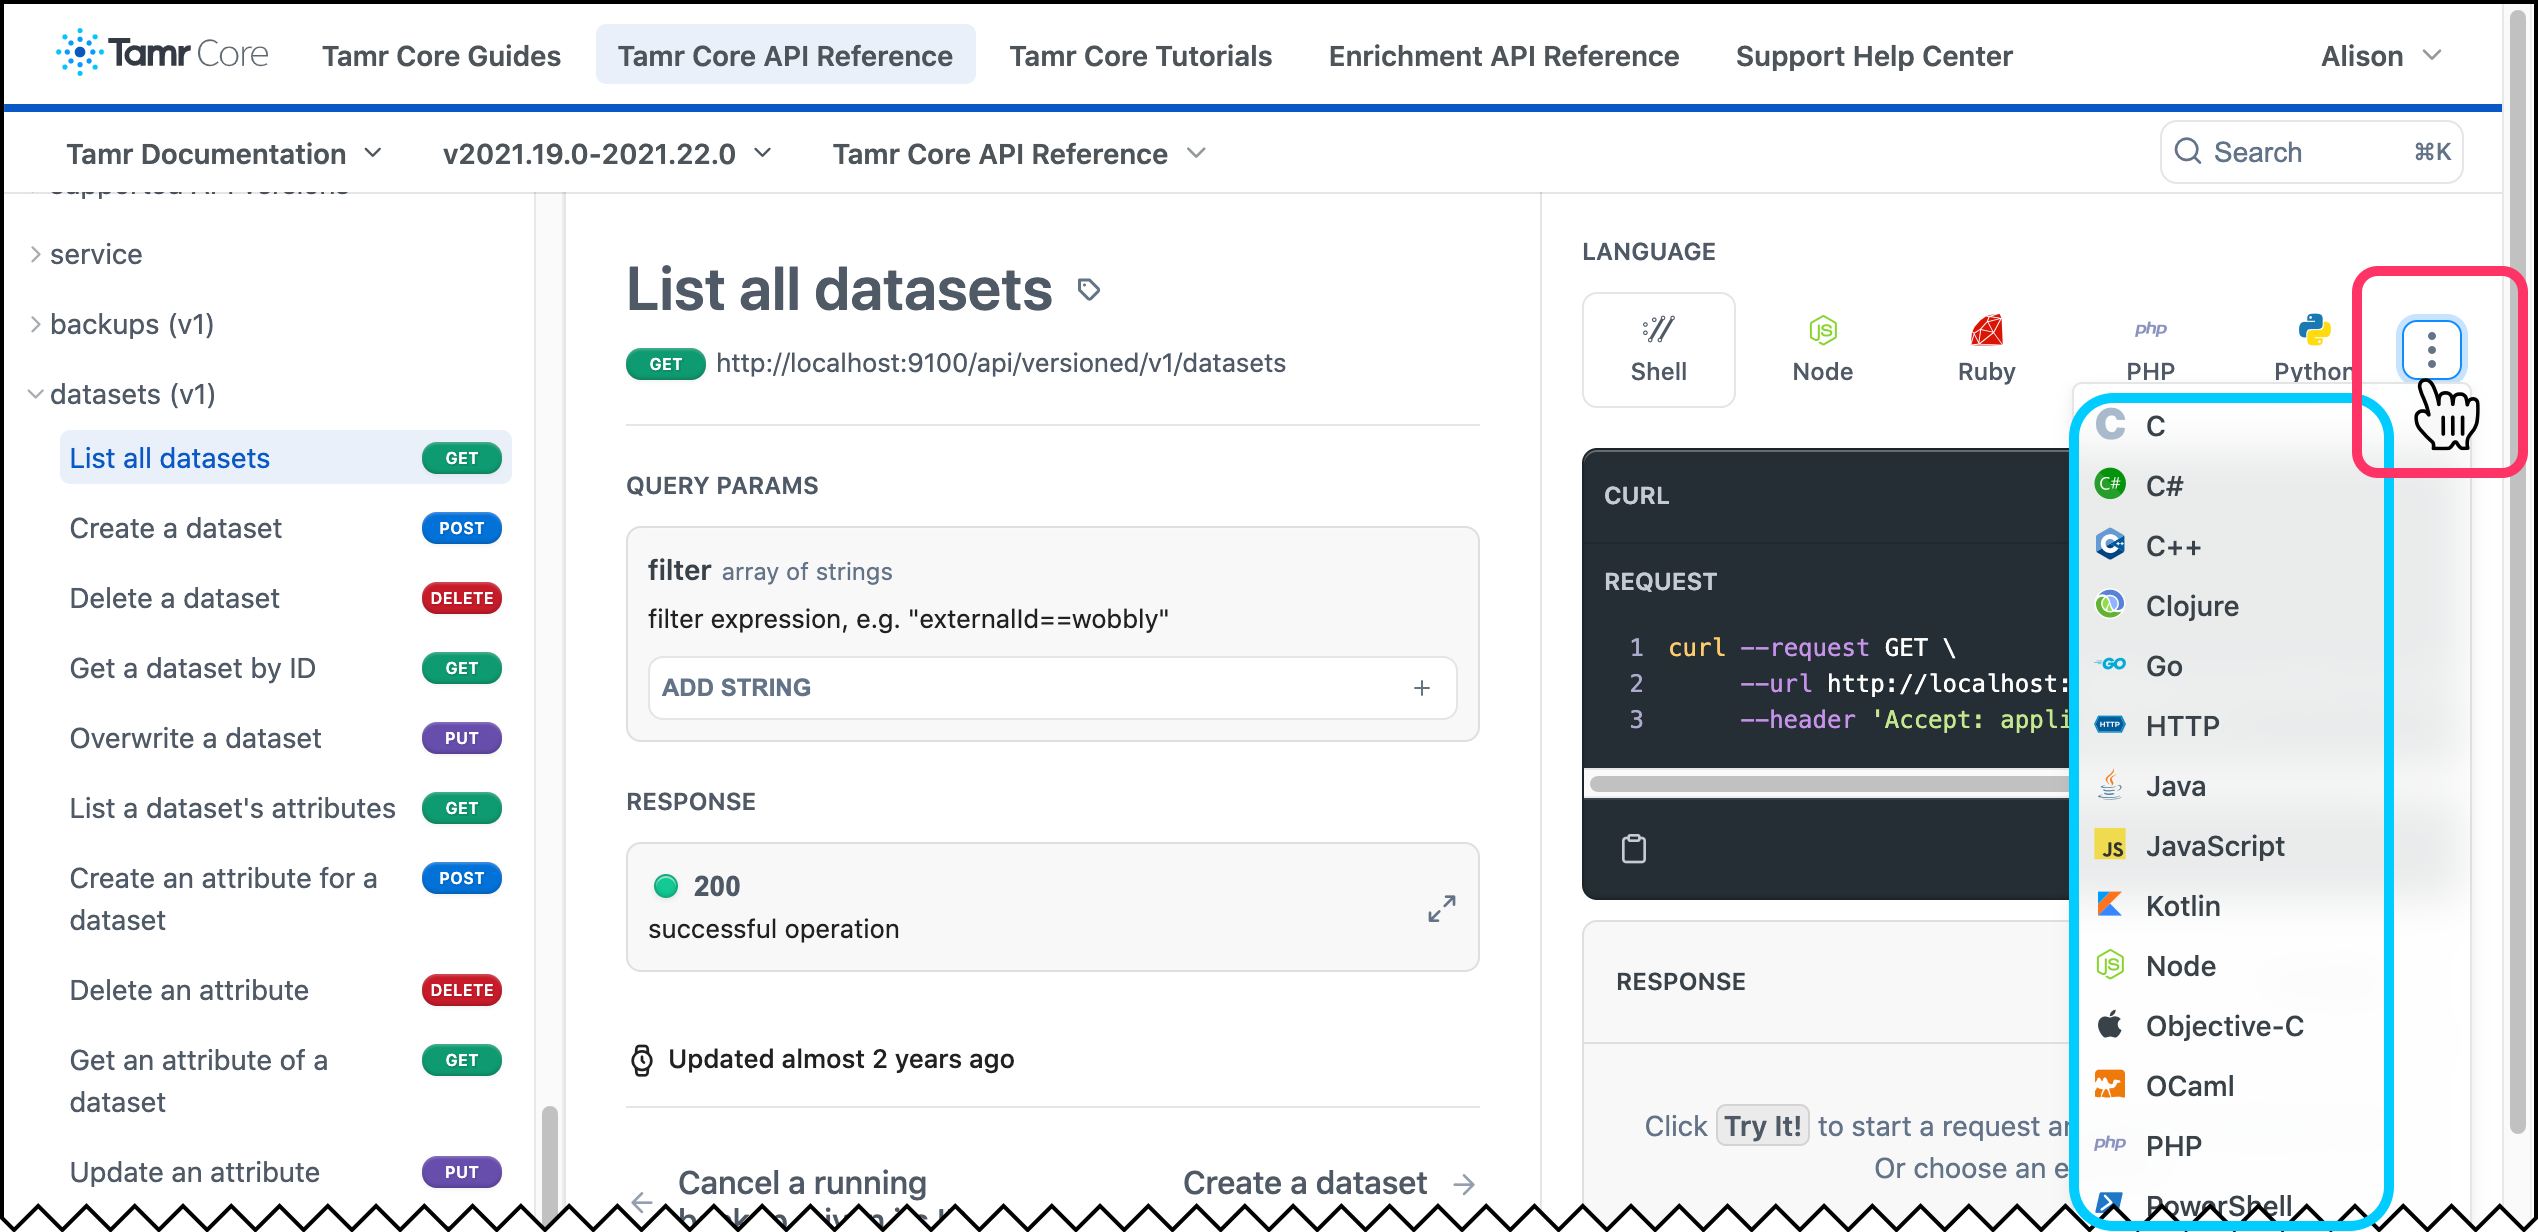Expand the 200 response details icon
2538x1232 pixels.
(1441, 908)
